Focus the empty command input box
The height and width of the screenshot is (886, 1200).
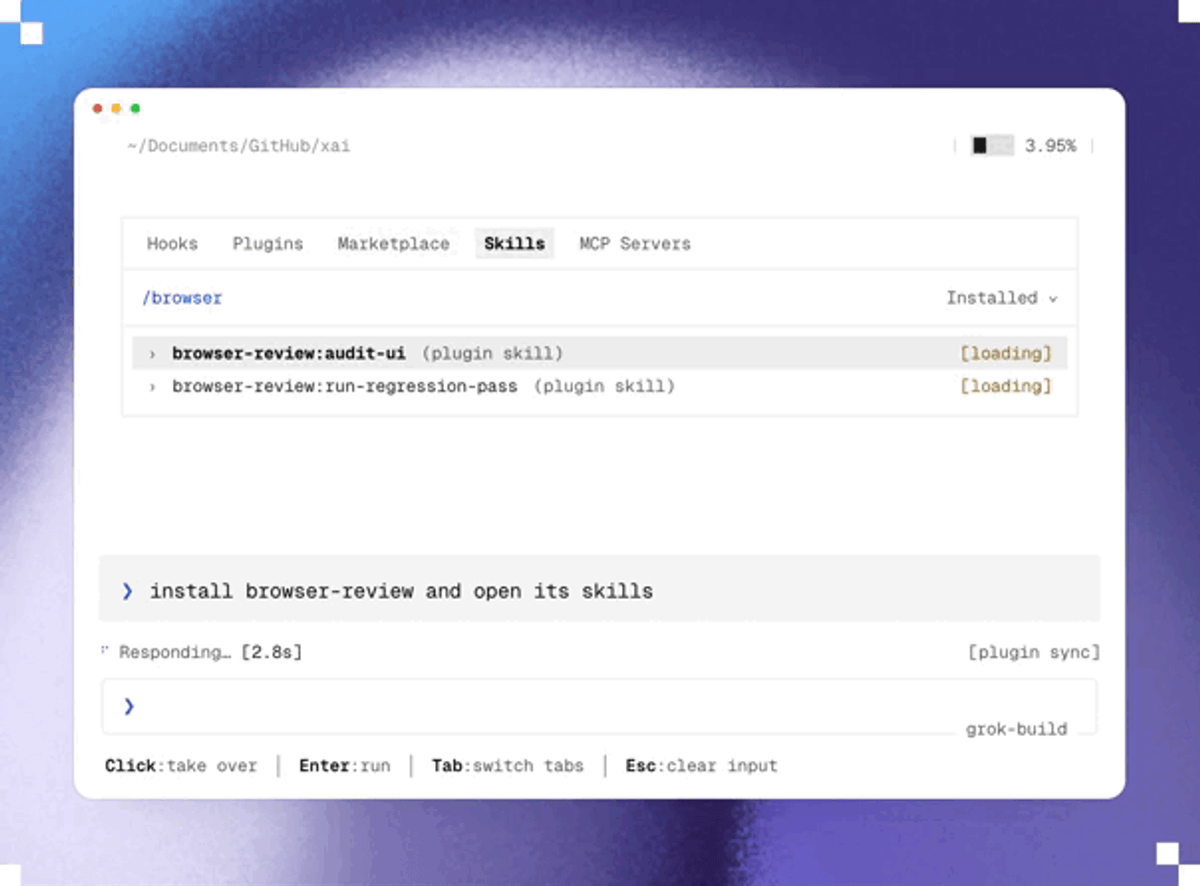600,707
